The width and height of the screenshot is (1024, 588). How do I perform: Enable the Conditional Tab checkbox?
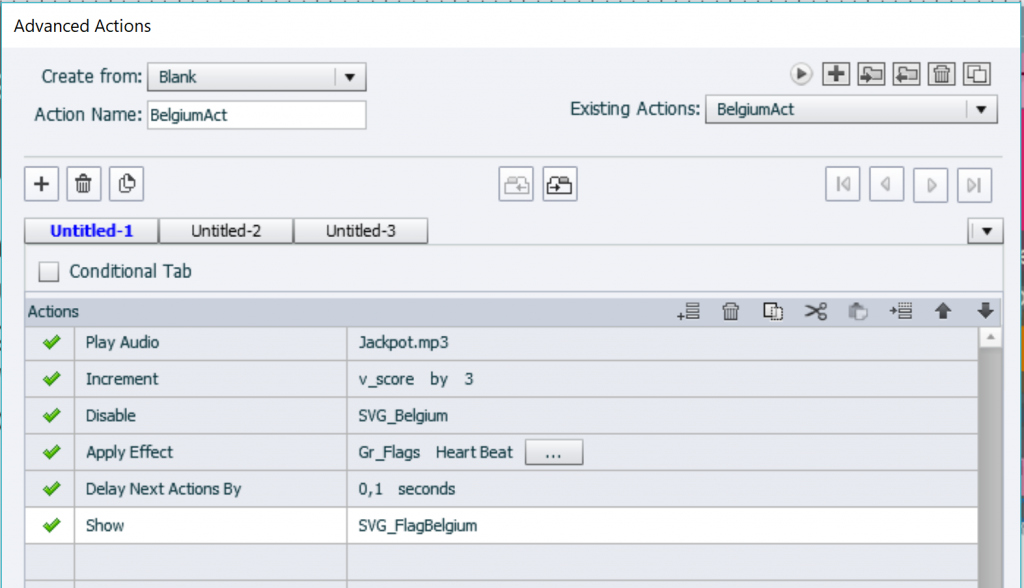tap(49, 272)
